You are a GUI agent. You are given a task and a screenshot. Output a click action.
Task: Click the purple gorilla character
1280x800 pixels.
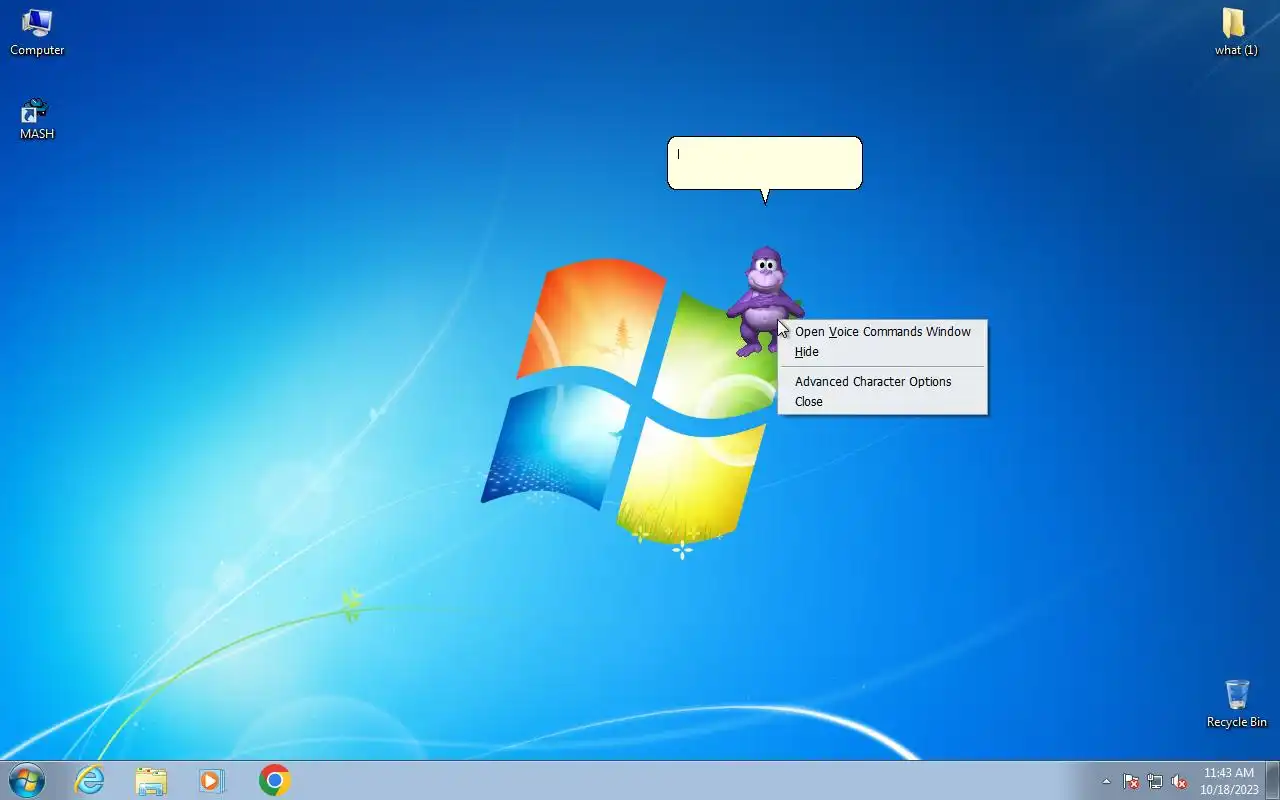pos(764,301)
